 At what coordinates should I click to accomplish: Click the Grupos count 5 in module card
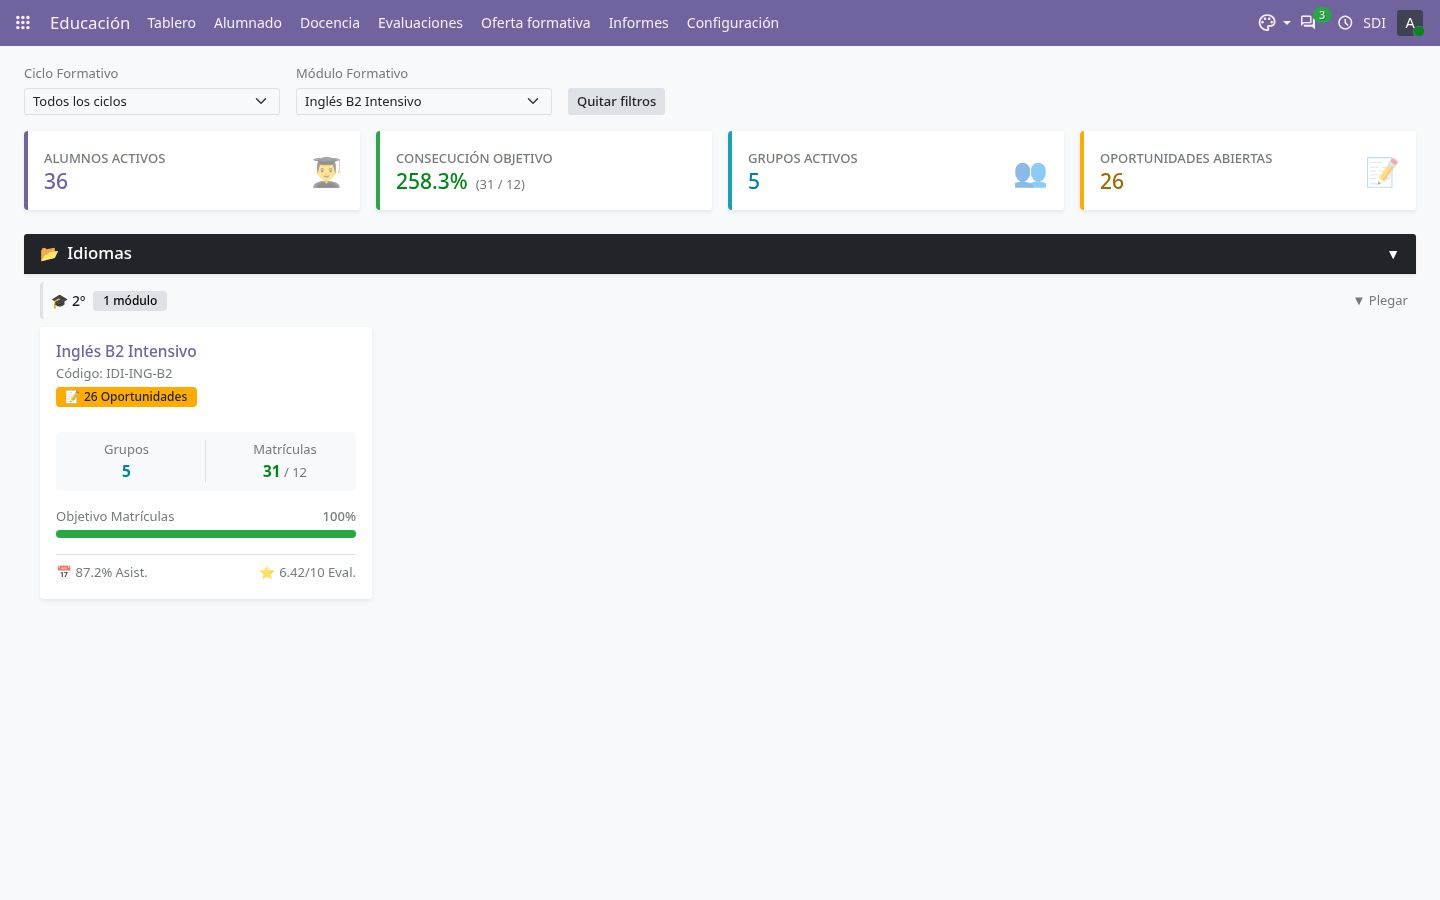[x=126, y=471]
